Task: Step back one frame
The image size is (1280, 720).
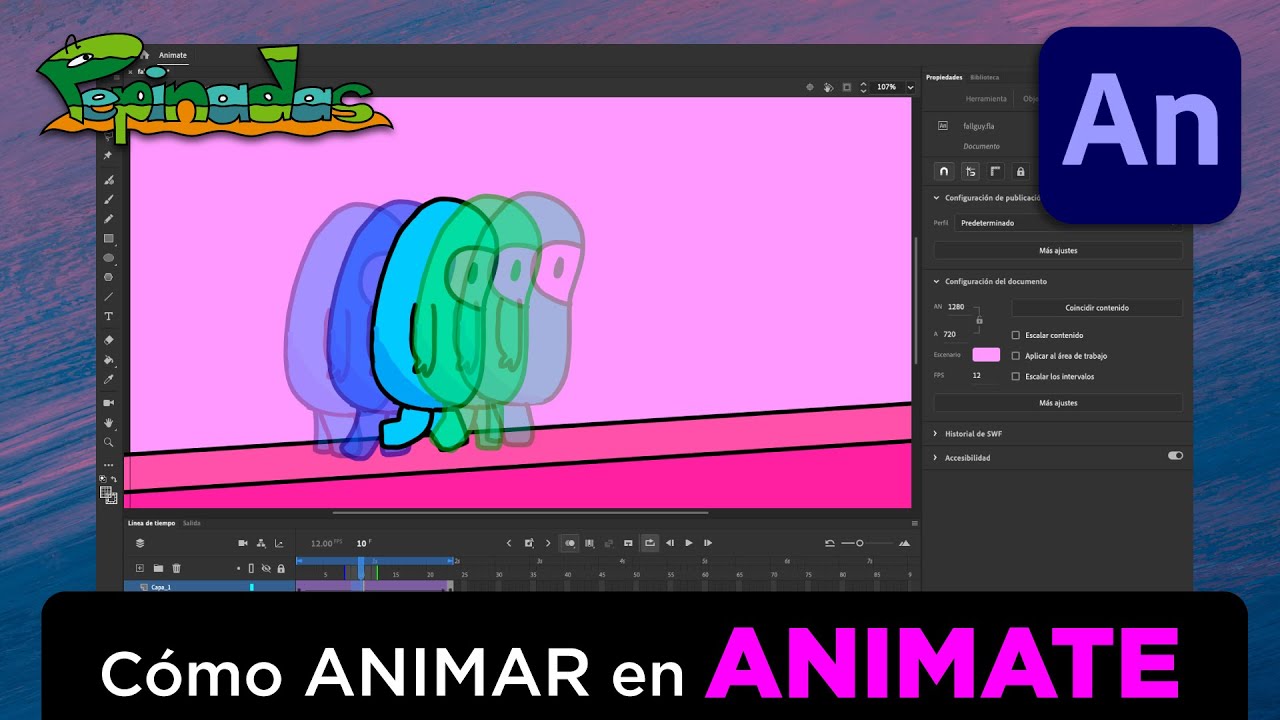Action: pos(669,543)
